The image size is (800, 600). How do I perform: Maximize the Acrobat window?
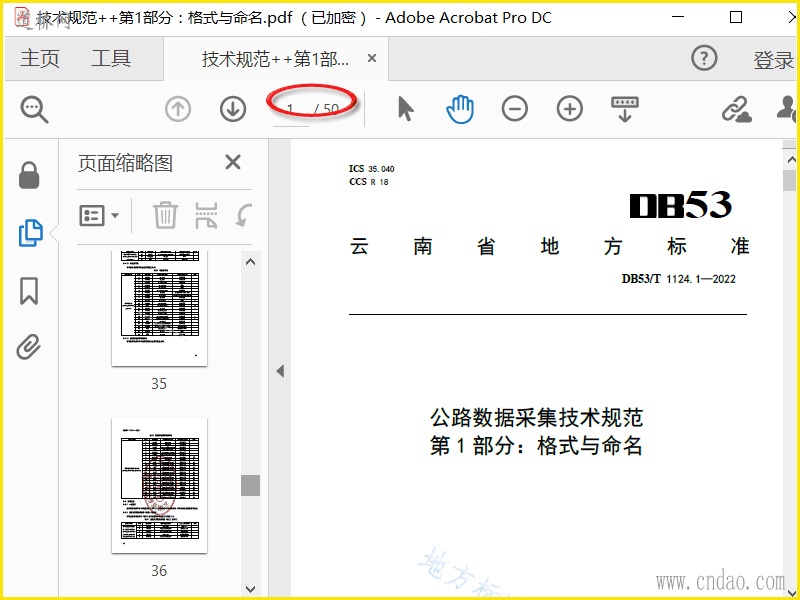point(736,17)
